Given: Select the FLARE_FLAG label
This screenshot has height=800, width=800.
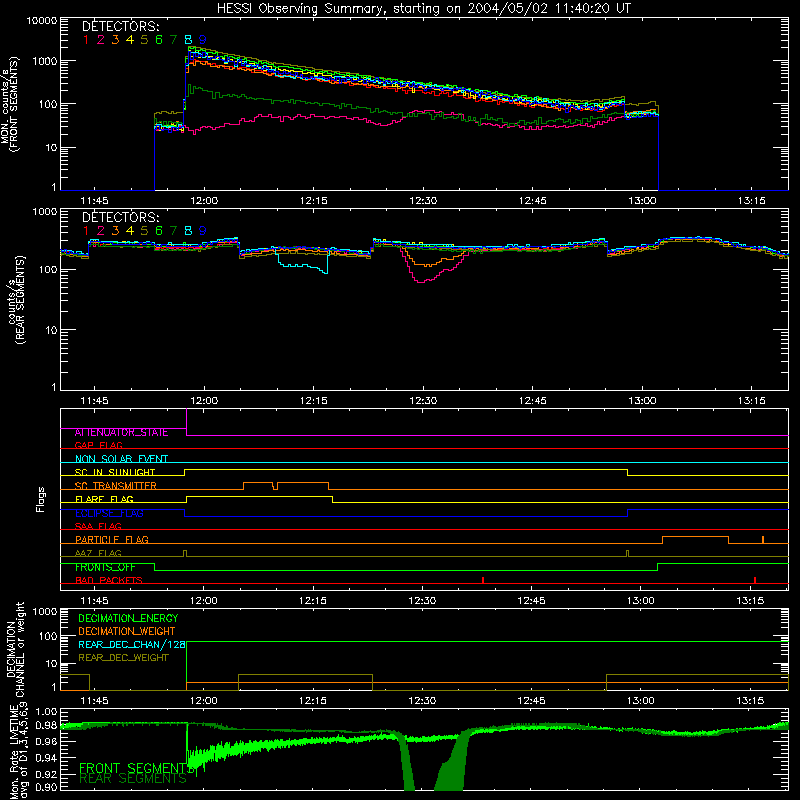Looking at the screenshot, I should point(104,499).
